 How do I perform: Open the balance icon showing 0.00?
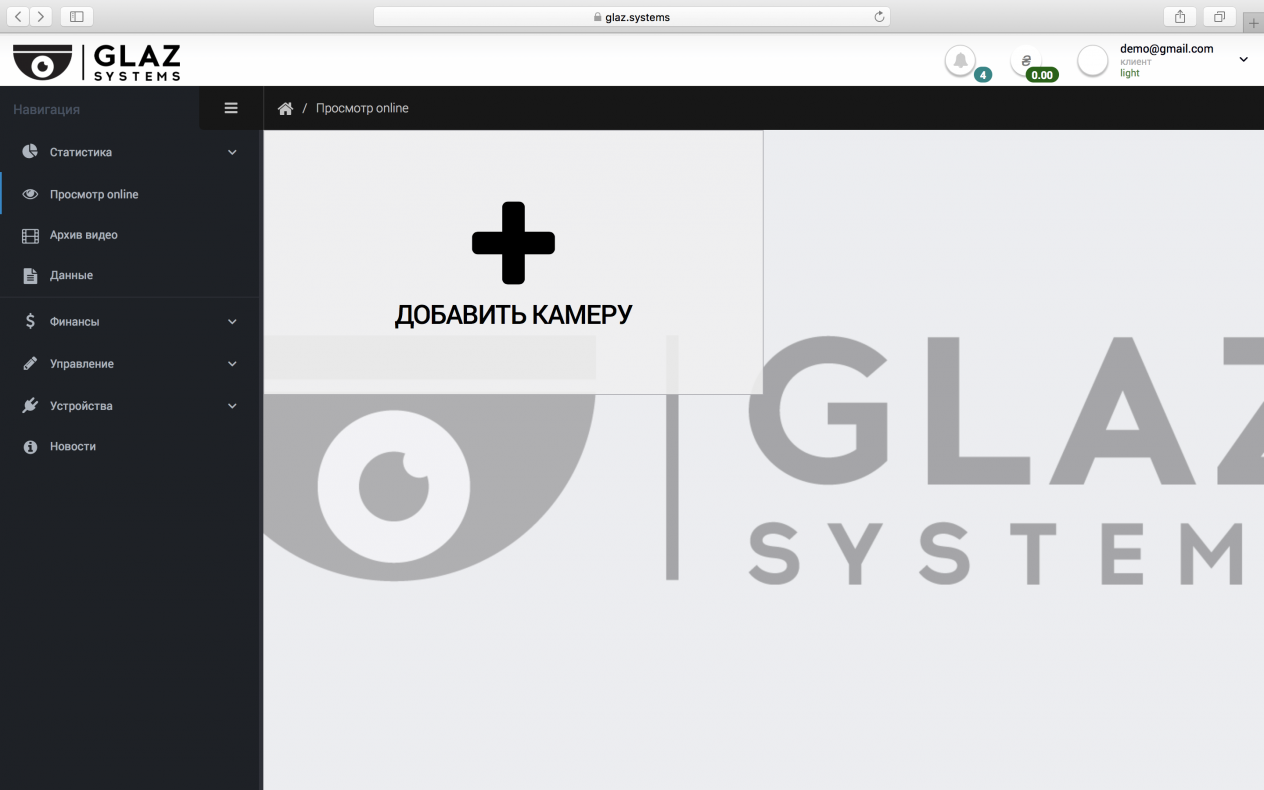(1026, 61)
